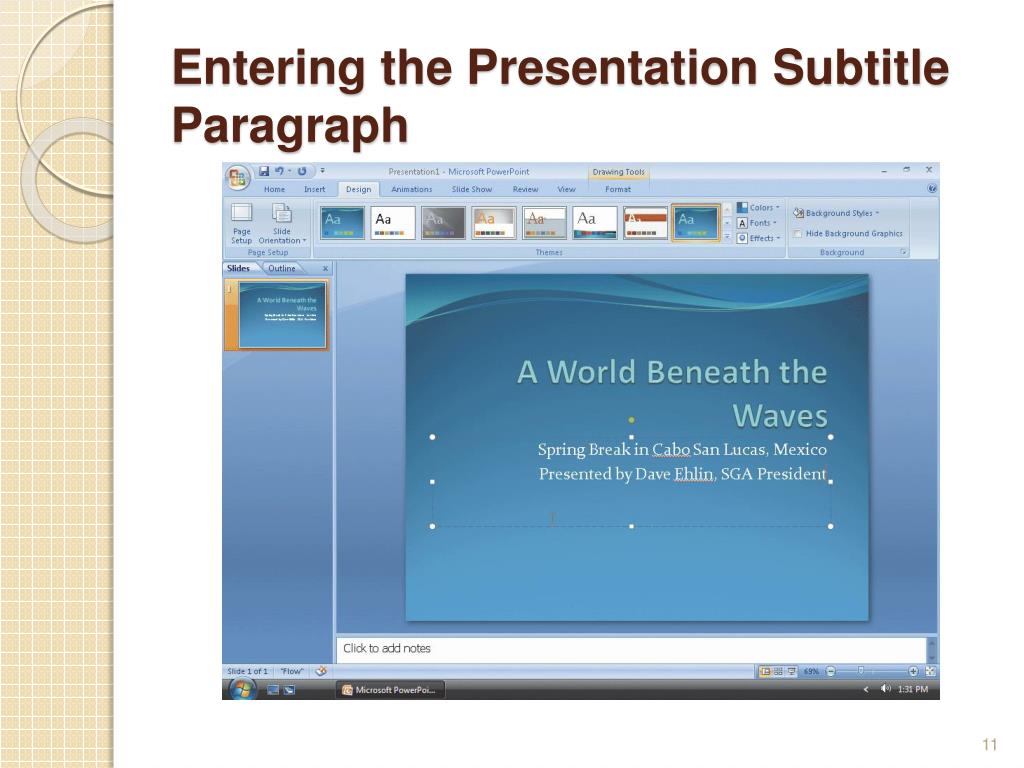Zoom out with the minus button
This screenshot has height=768, width=1024.
coord(831,671)
